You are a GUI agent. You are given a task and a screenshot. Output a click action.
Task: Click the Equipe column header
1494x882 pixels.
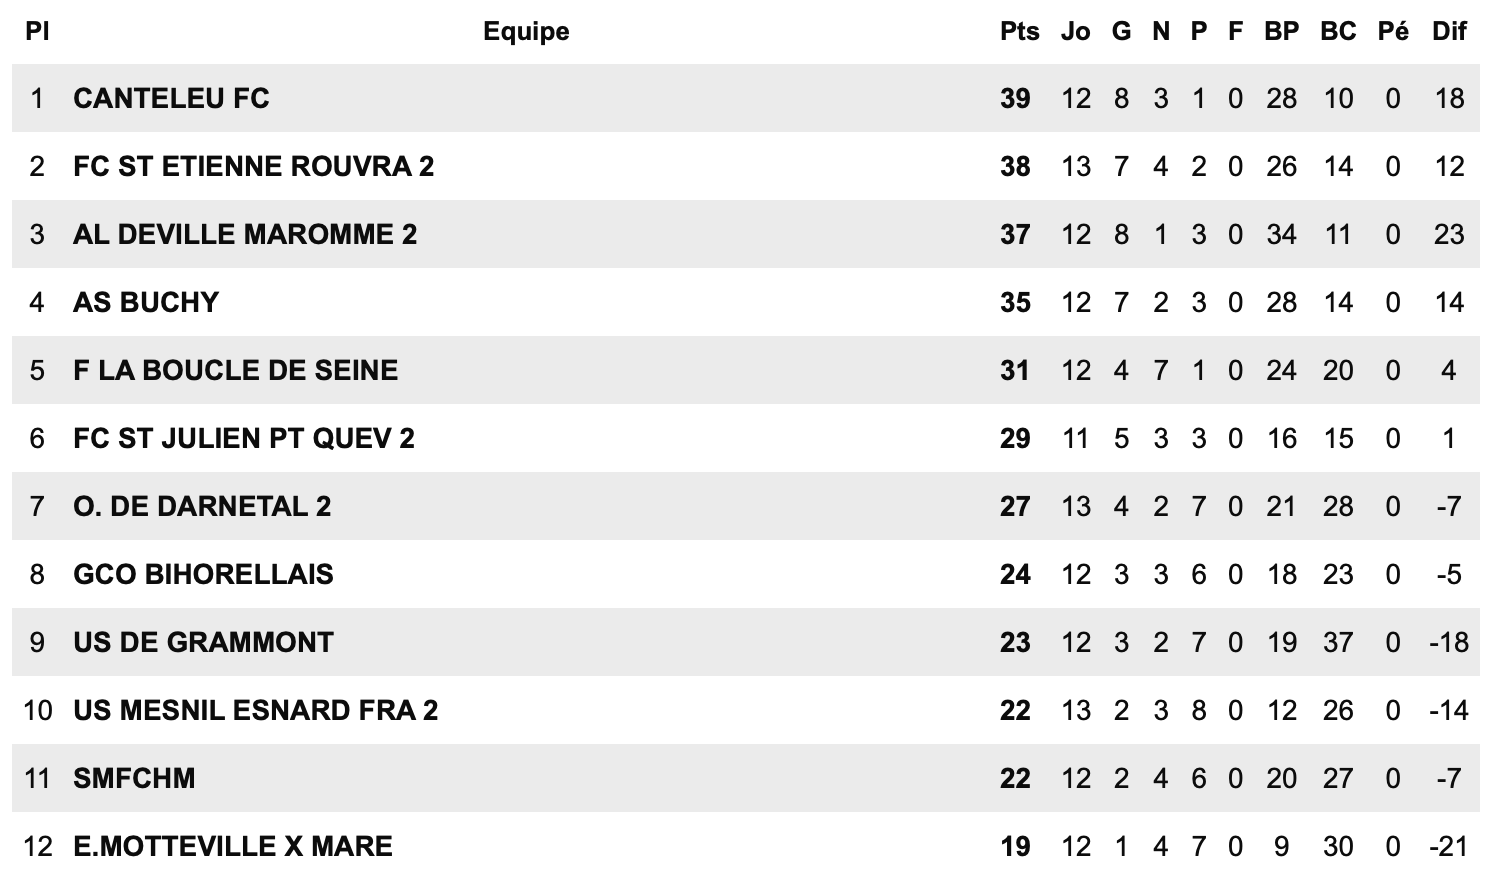[x=526, y=31]
